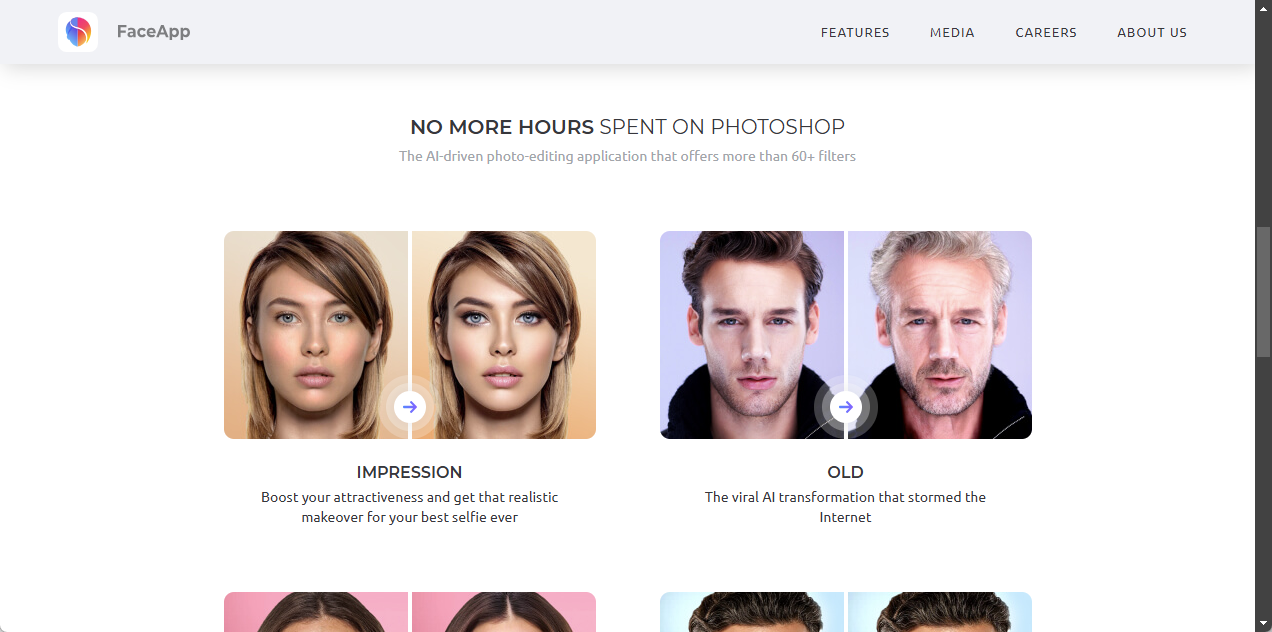Screen dimensions: 1272x632
Task: Click the IMPRESSION filter title
Action: pyautogui.click(x=410, y=472)
